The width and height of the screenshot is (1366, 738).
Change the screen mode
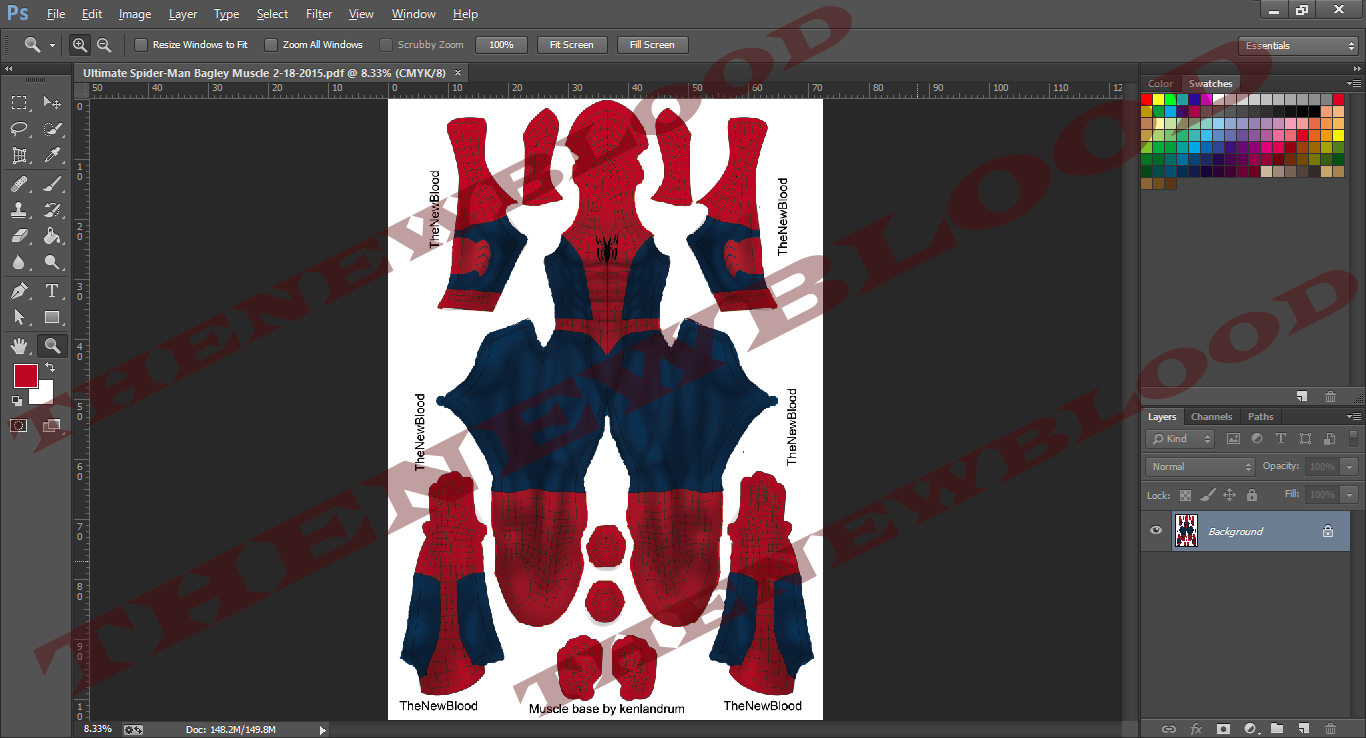[52, 425]
